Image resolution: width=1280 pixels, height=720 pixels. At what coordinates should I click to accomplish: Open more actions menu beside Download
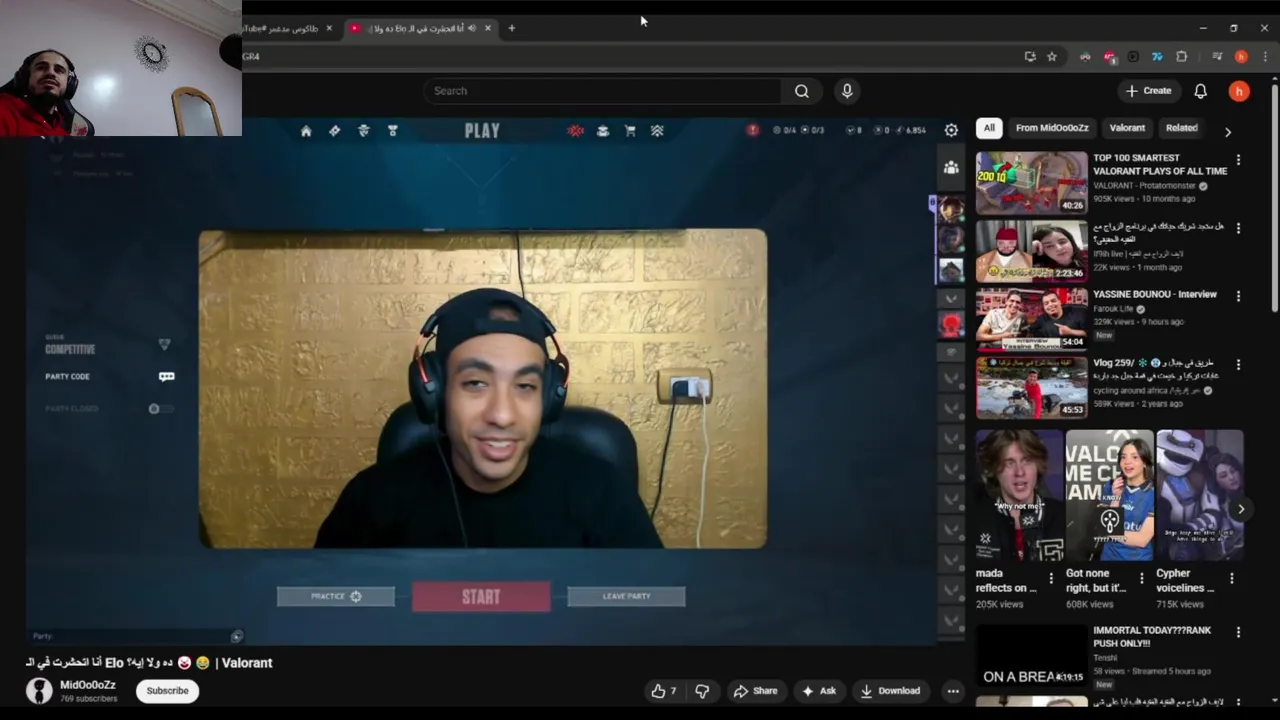[953, 691]
